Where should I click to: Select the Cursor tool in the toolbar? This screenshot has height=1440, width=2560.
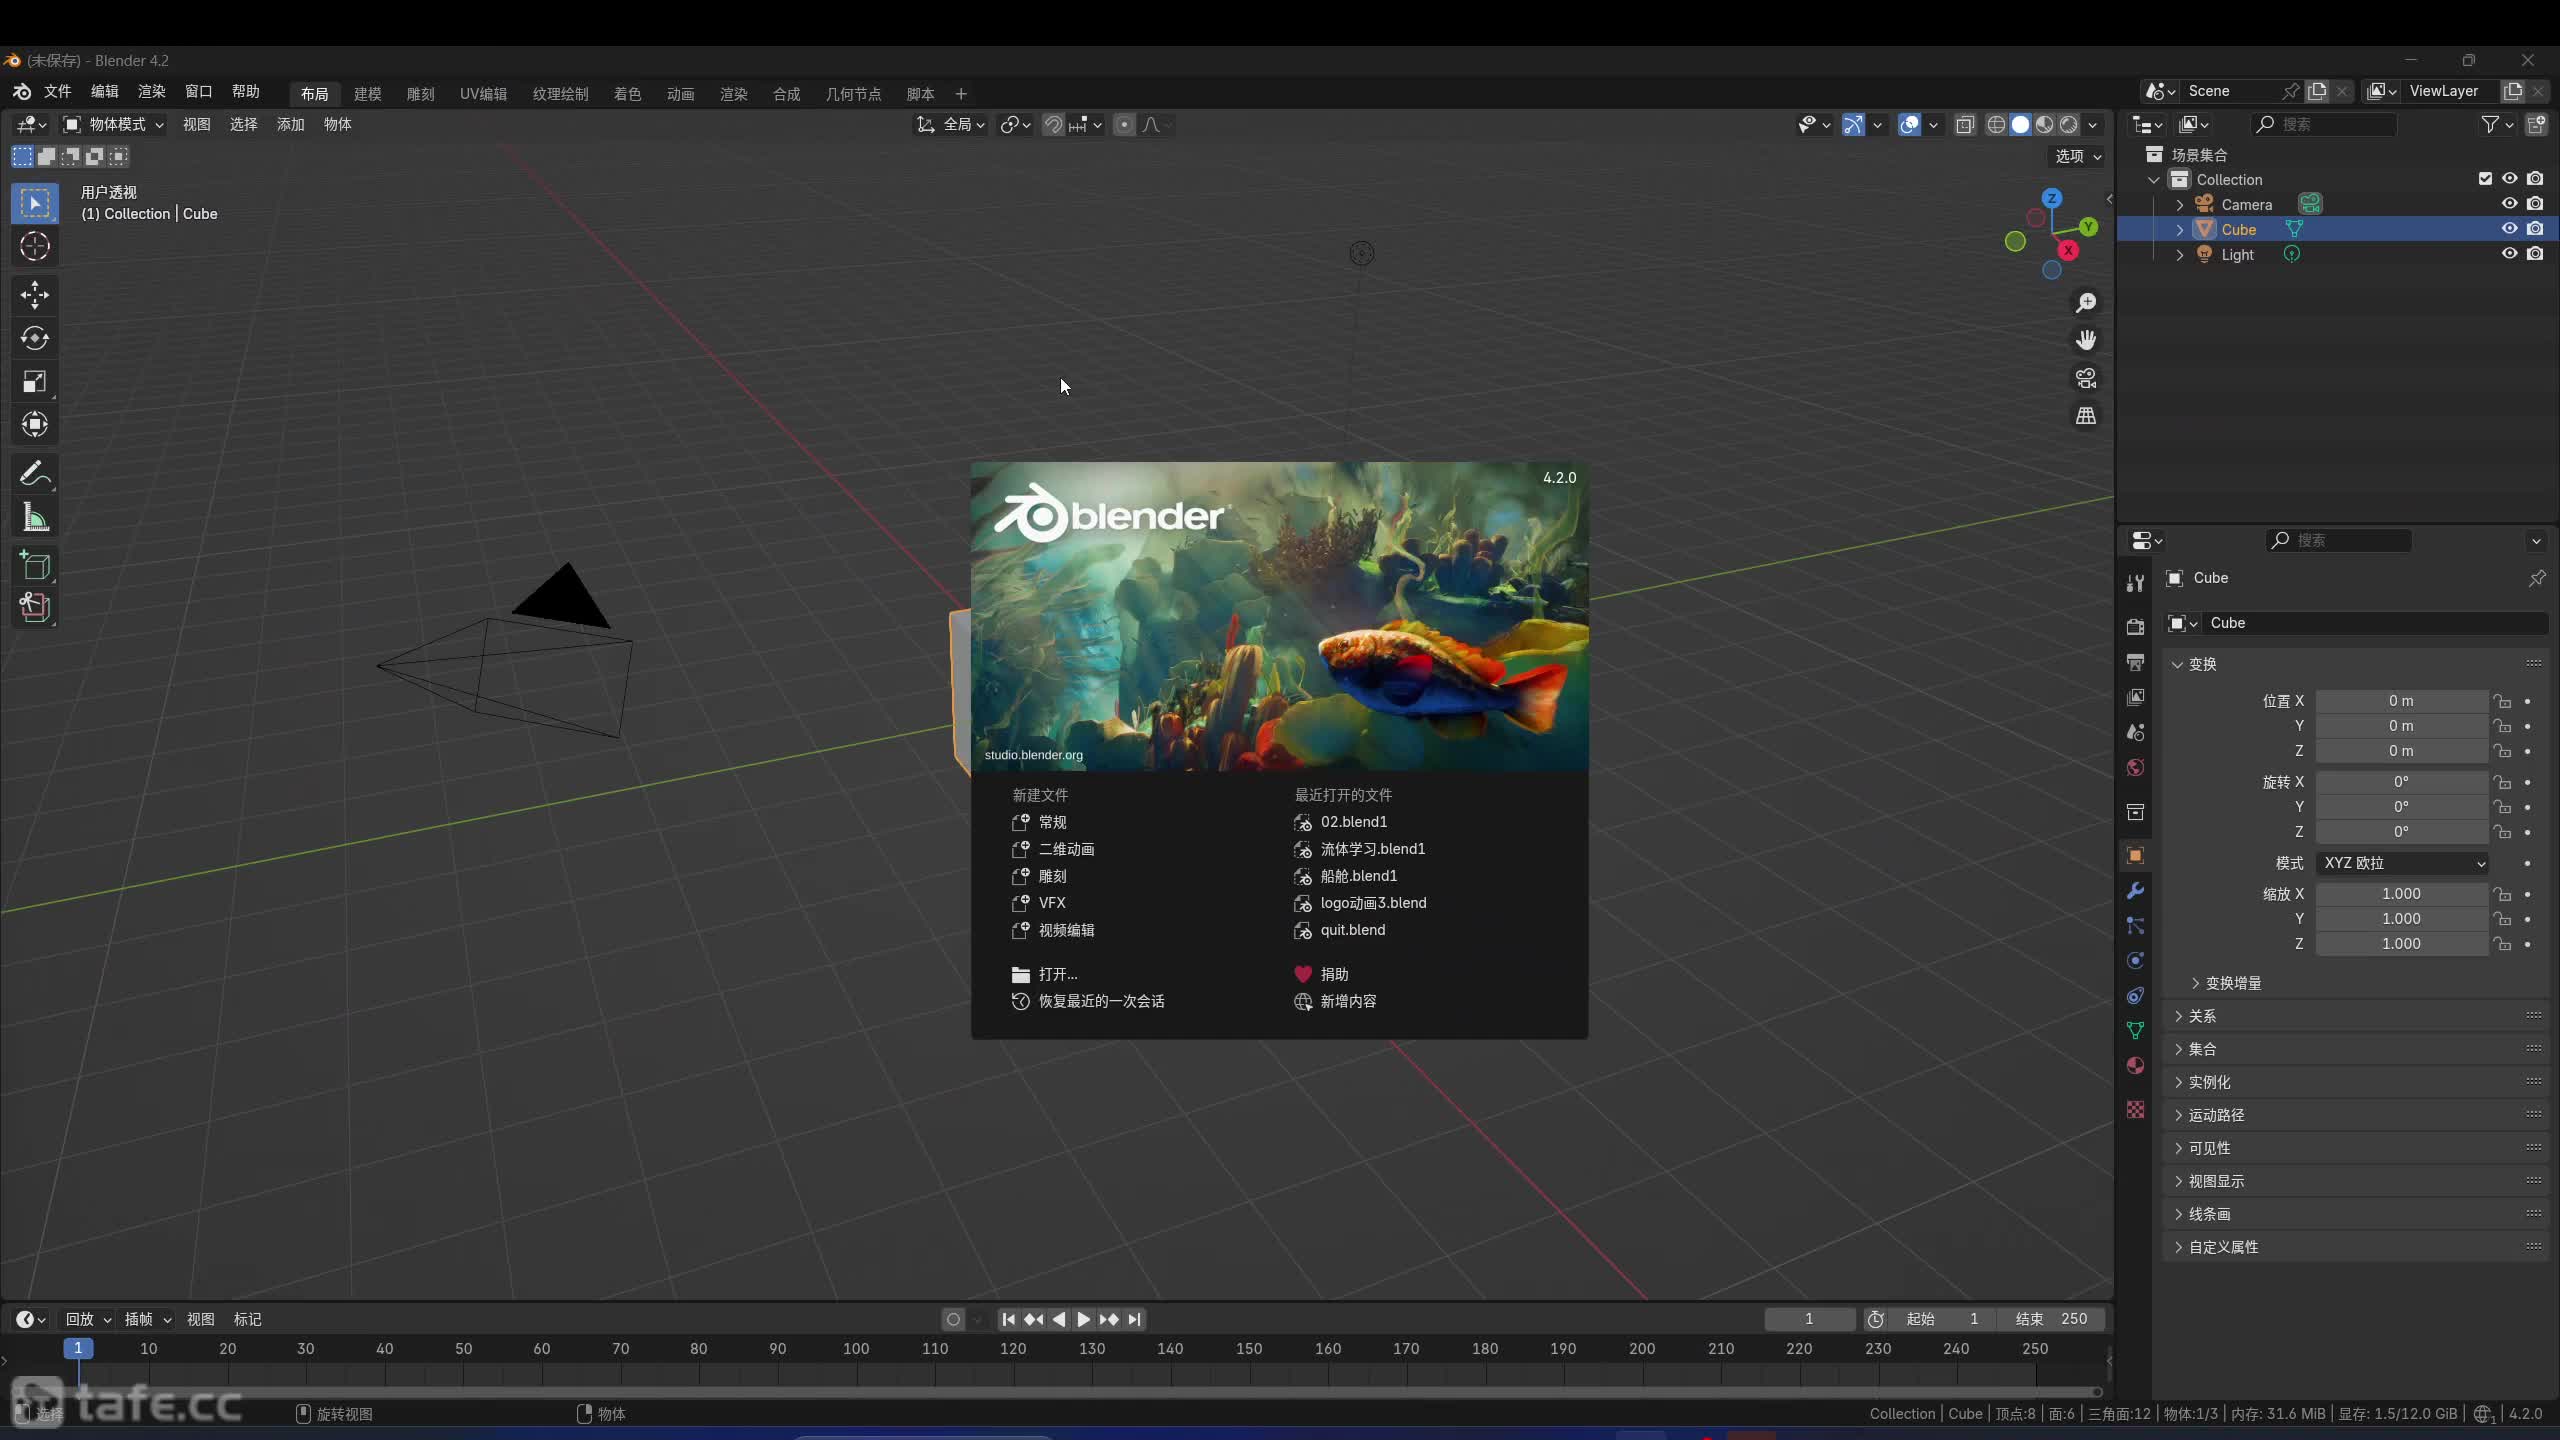tap(35, 246)
